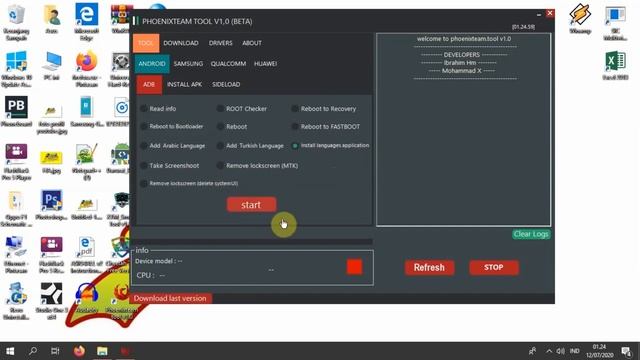
Task: Select the HUAWEI sub-tab
Action: coord(265,64)
